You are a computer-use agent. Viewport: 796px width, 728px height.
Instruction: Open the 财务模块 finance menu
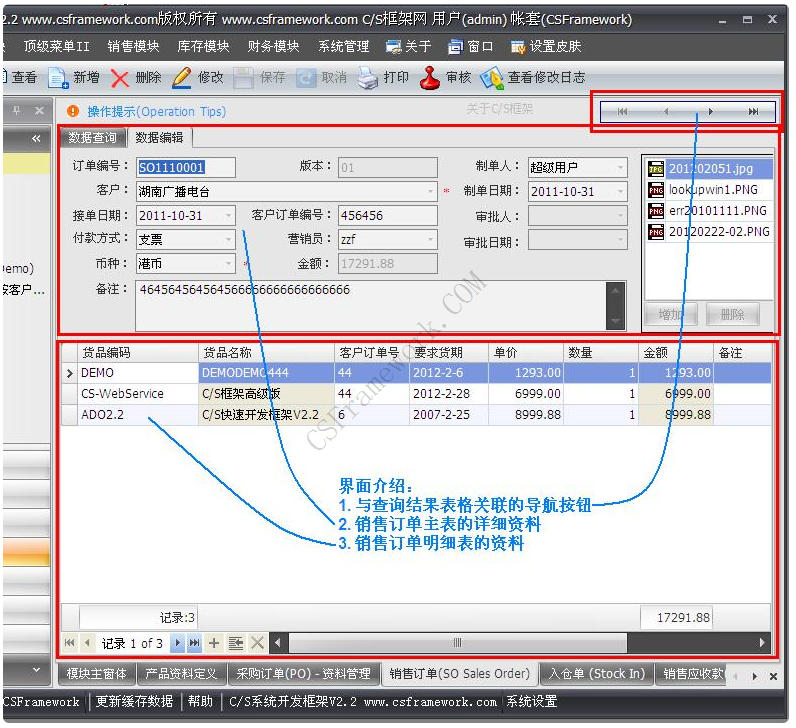click(273, 47)
